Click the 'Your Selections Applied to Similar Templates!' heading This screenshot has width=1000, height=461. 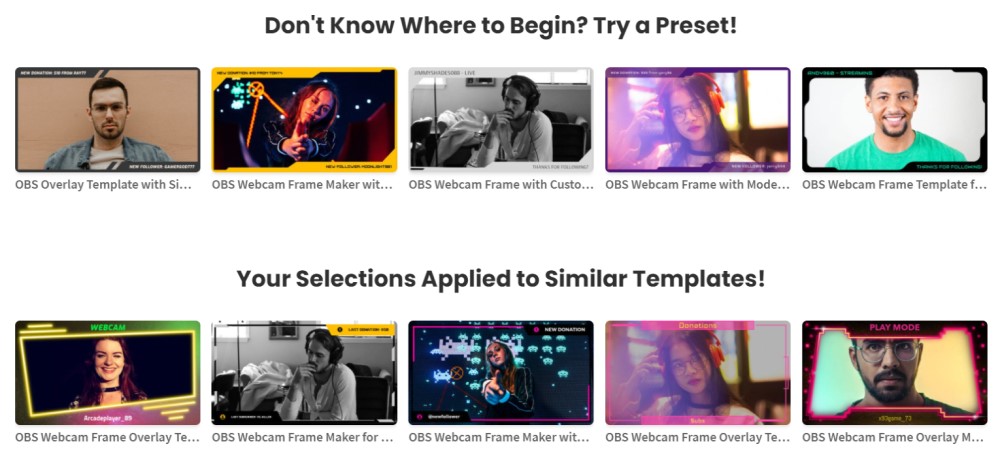(501, 279)
